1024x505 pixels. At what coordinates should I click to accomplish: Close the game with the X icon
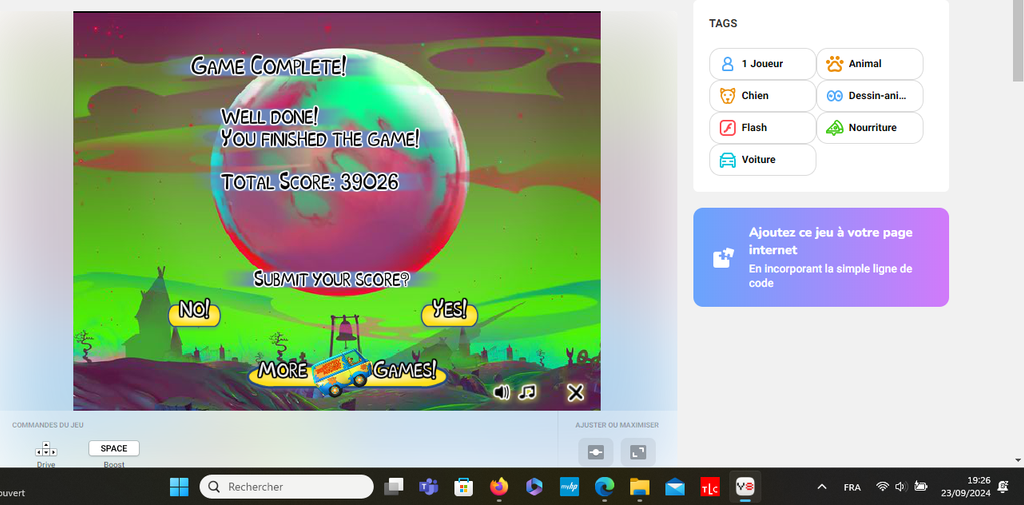coord(575,393)
